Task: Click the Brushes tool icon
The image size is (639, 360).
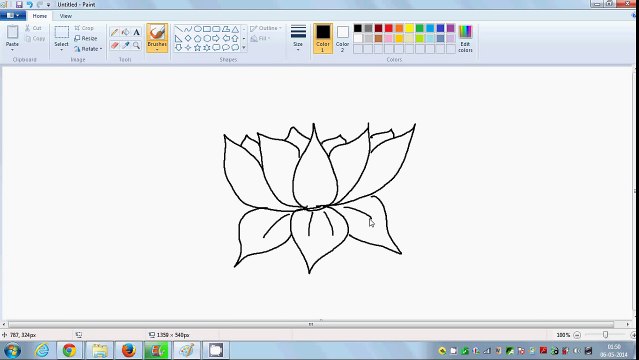Action: (x=157, y=33)
